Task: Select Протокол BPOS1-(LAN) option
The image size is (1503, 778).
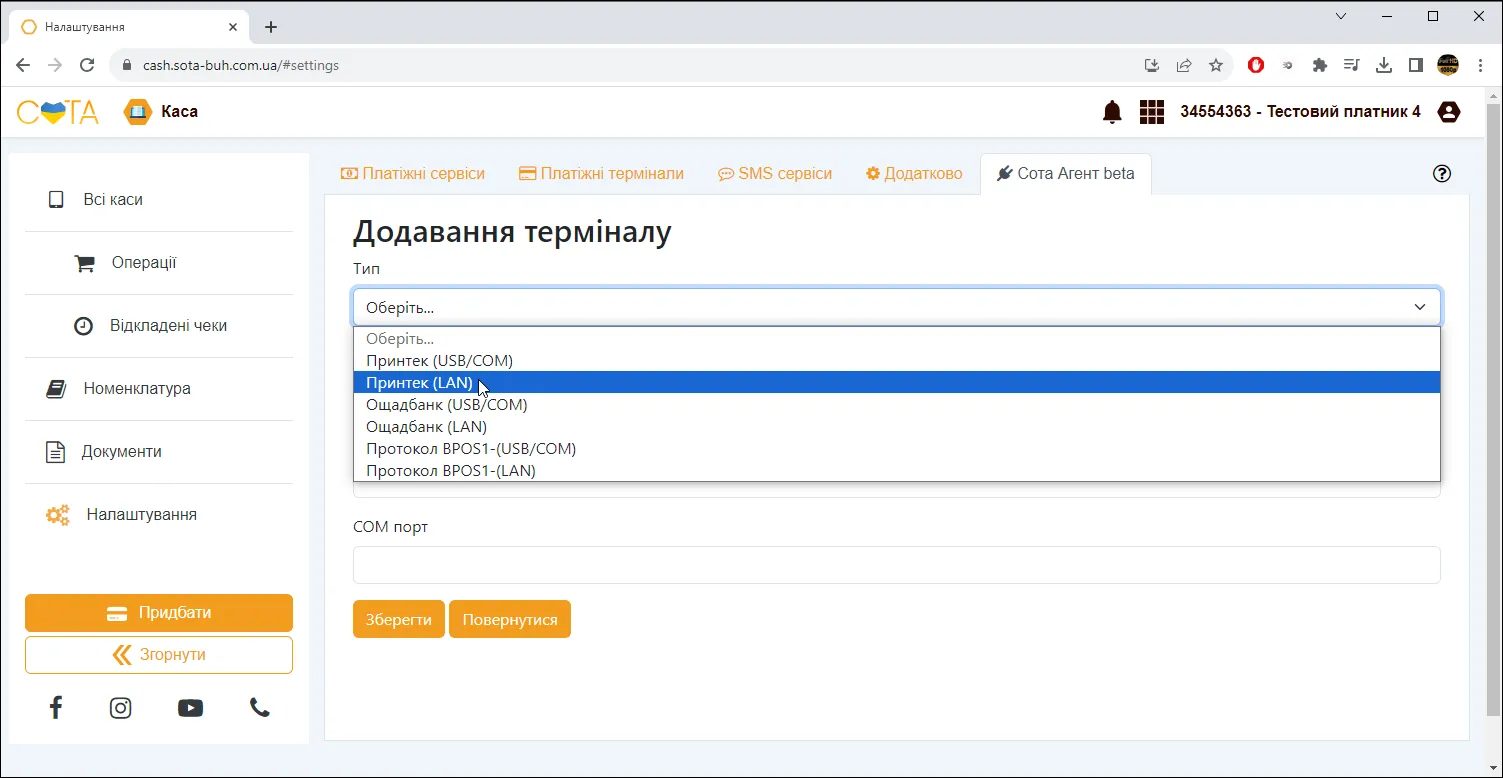Action: click(x=897, y=470)
